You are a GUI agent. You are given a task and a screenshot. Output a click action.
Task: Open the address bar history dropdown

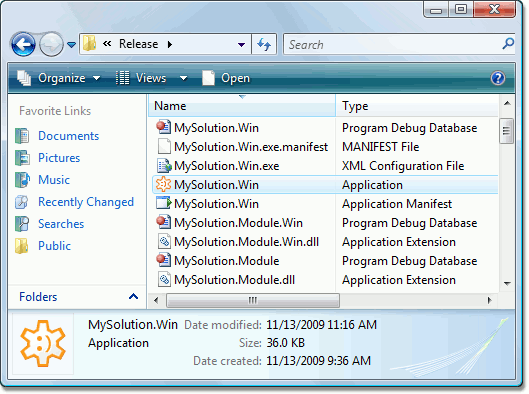pyautogui.click(x=241, y=44)
